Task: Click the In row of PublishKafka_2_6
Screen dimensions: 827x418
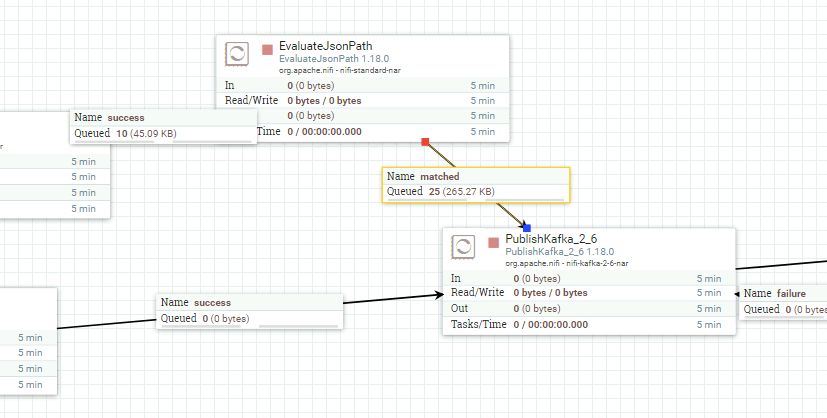Action: pyautogui.click(x=589, y=278)
